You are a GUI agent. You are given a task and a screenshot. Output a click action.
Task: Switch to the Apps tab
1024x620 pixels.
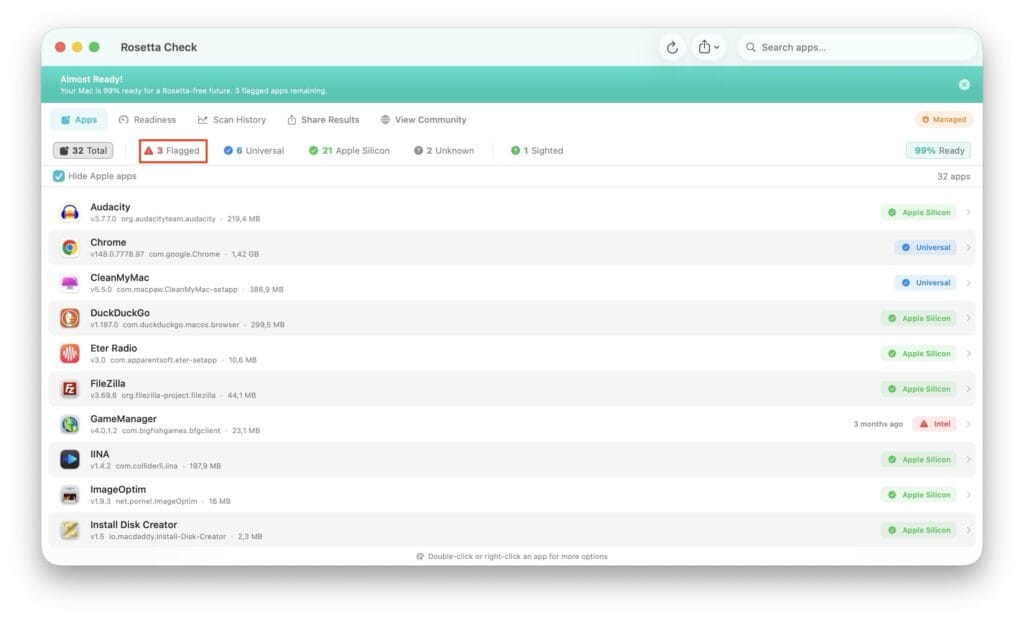78,120
